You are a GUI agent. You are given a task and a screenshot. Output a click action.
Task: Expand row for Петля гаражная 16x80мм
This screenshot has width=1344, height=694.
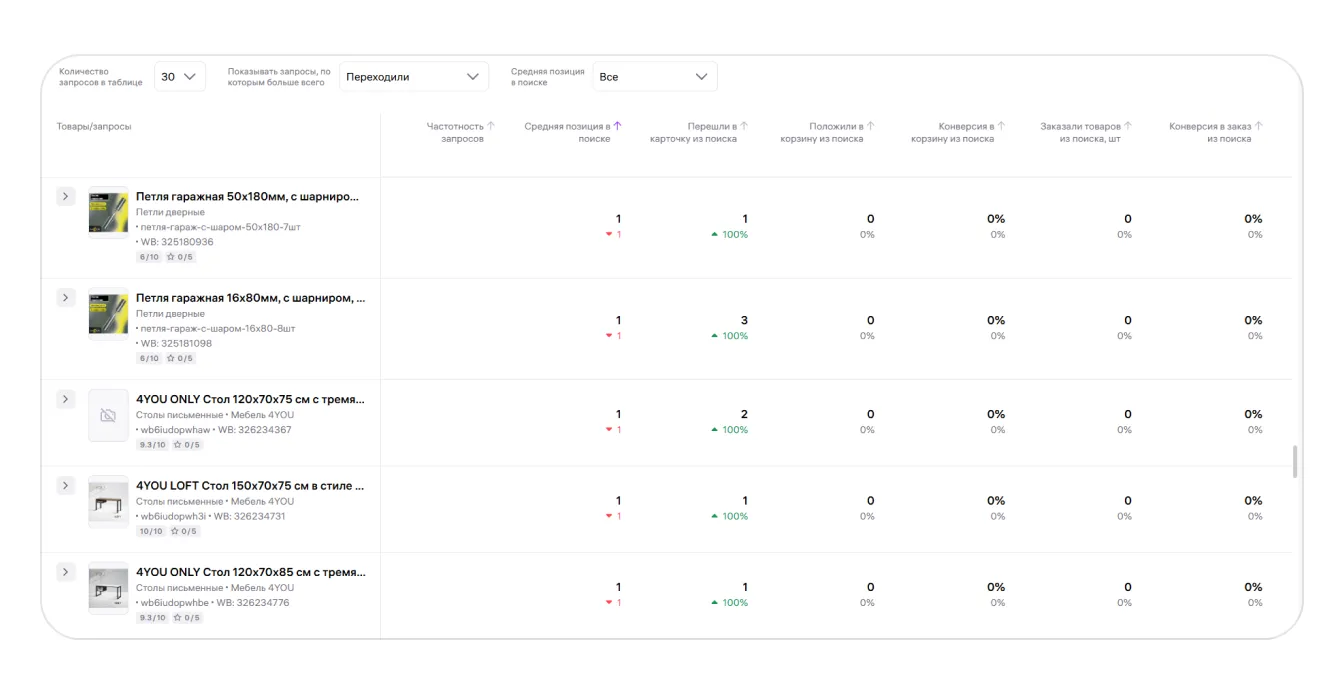pyautogui.click(x=66, y=297)
